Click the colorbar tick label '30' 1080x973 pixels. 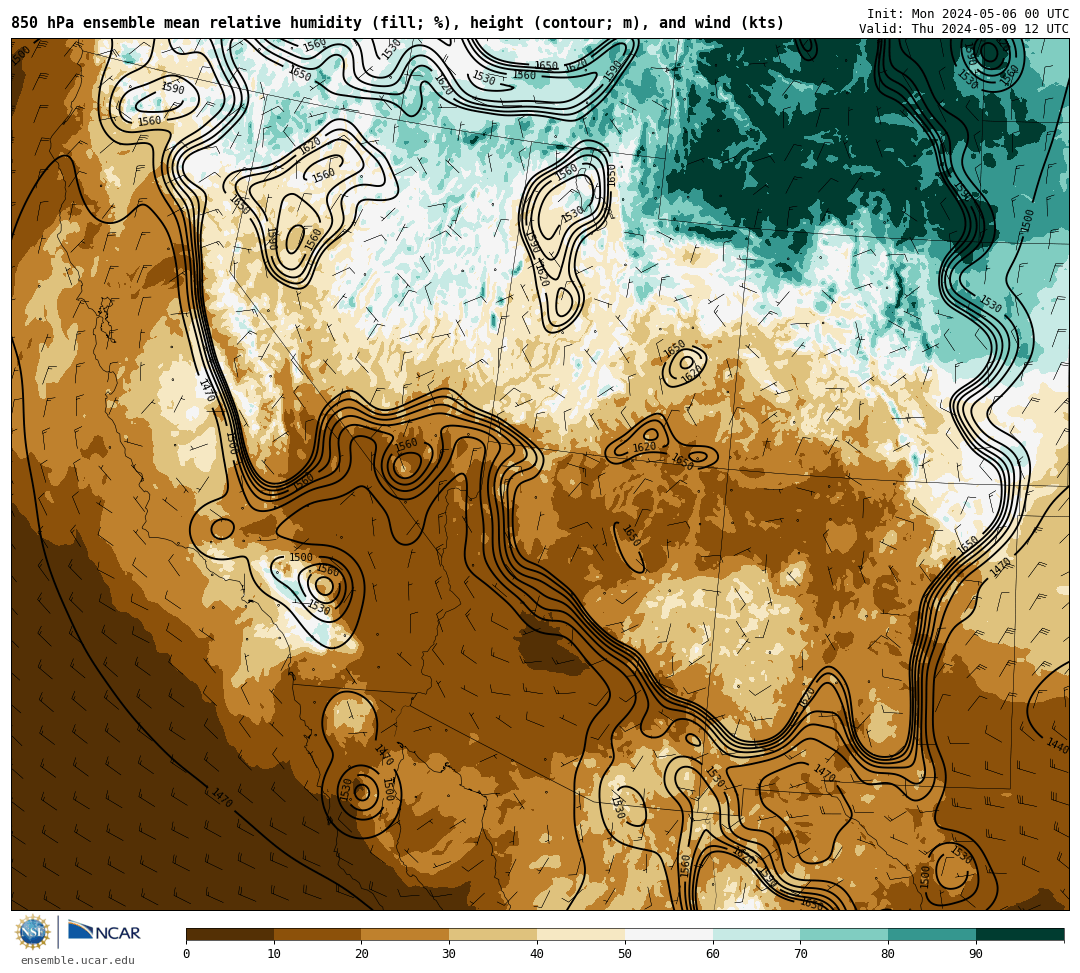449,954
